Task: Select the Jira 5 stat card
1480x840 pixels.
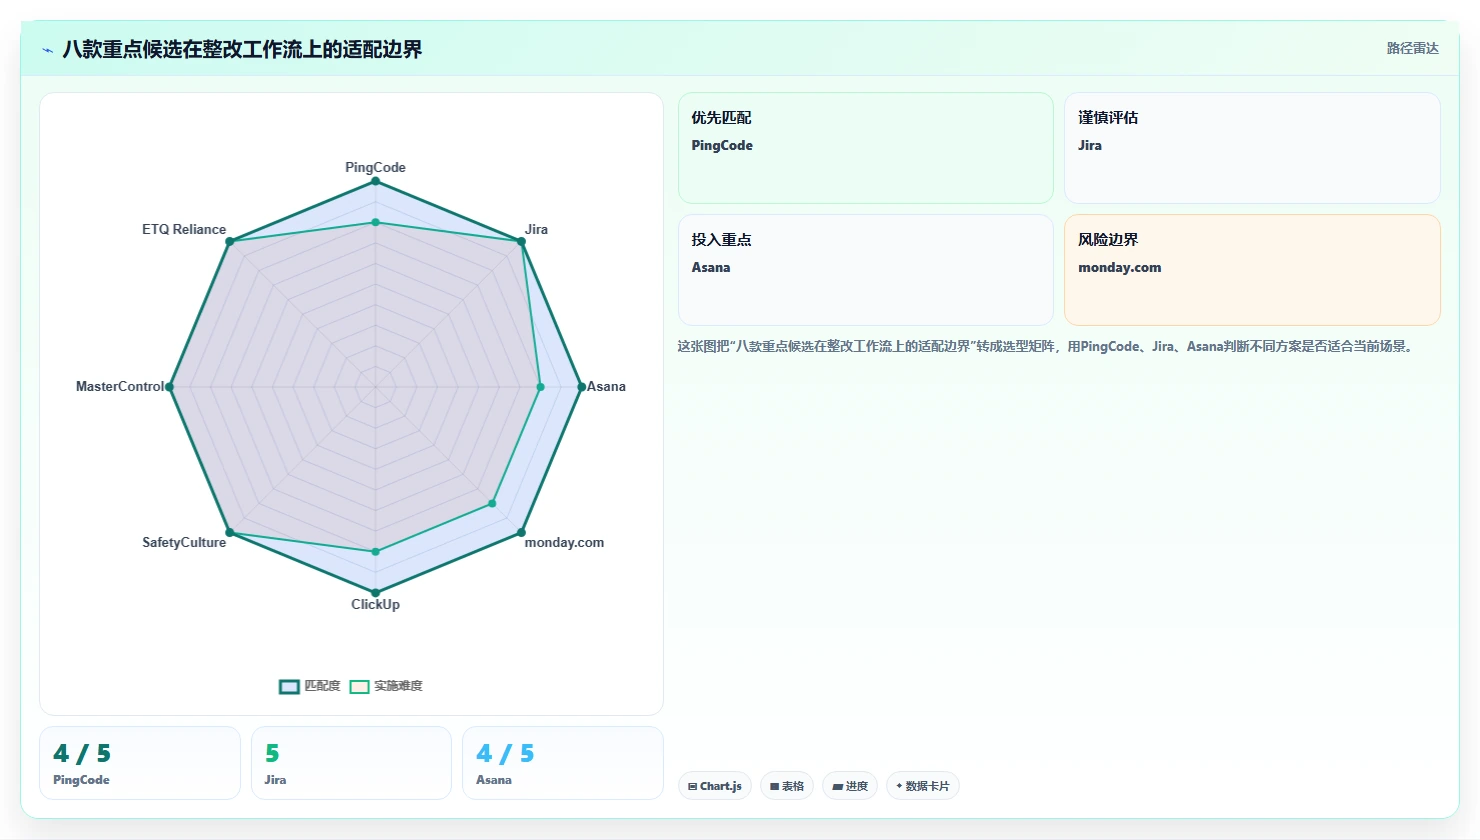Action: [x=351, y=763]
